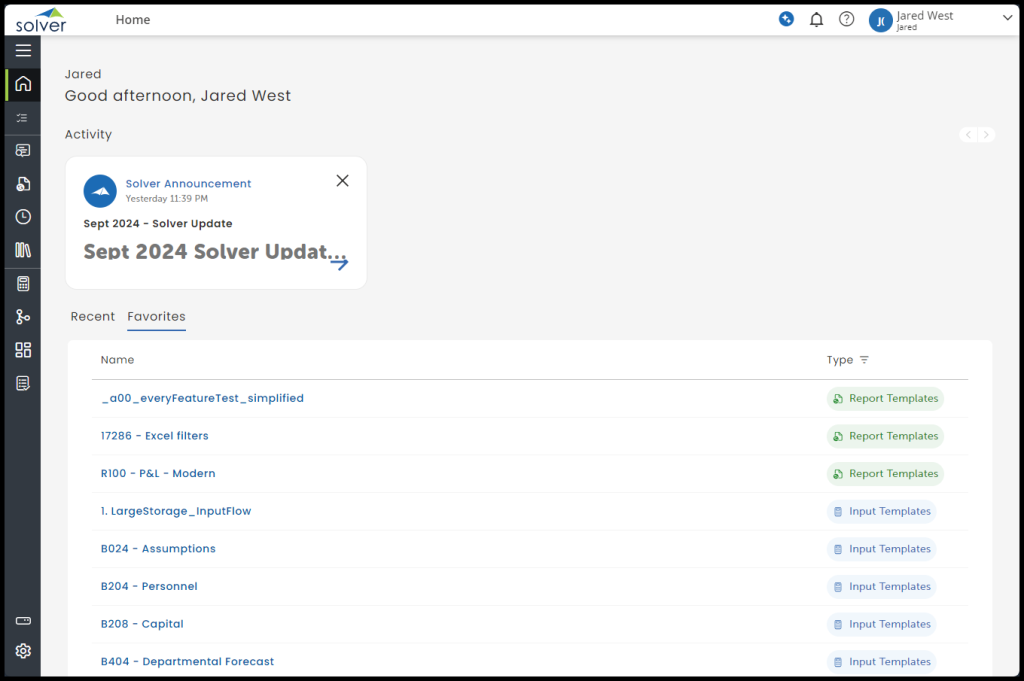Click the blue sparkle AI assistant icon
Screen dimensions: 1024x681
pos(786,19)
